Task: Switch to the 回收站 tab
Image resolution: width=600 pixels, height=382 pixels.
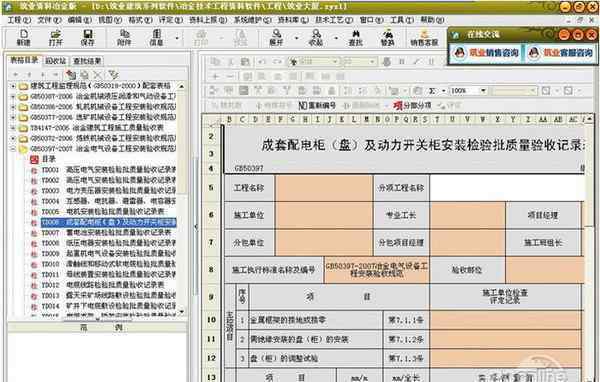Action: pyautogui.click(x=55, y=60)
